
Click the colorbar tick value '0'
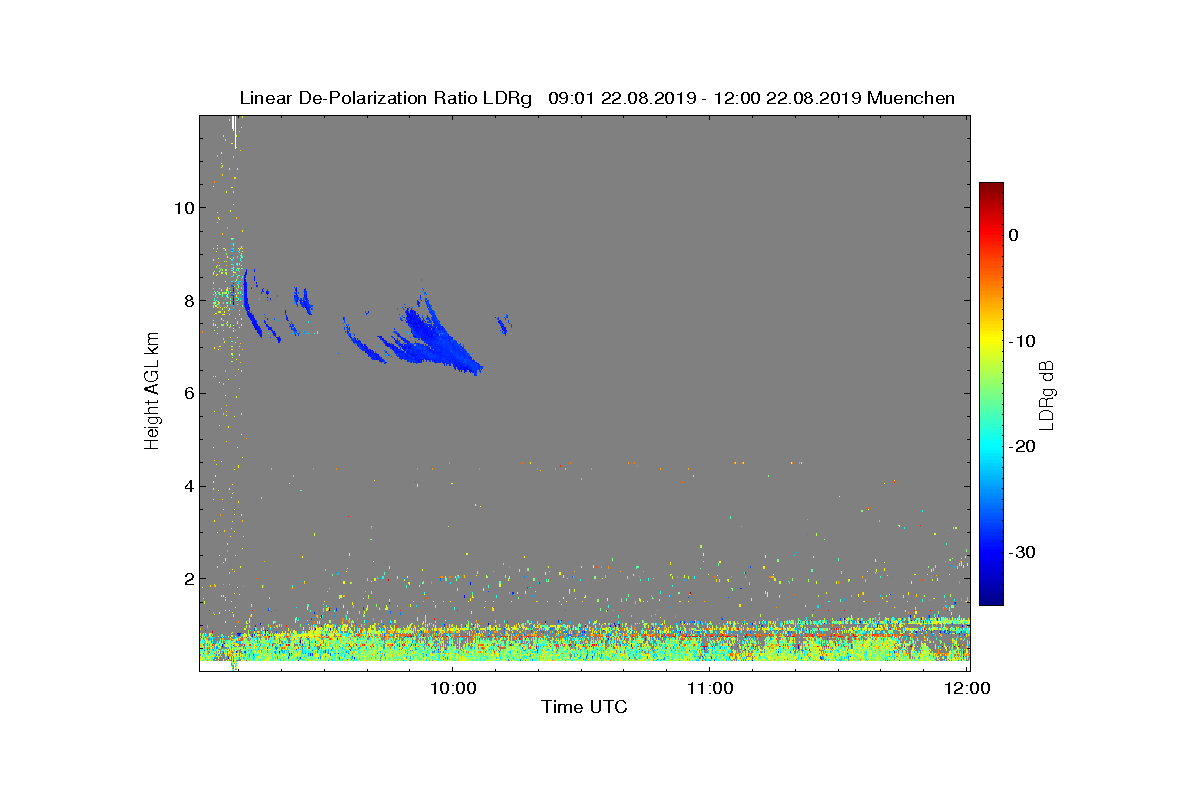1013,235
